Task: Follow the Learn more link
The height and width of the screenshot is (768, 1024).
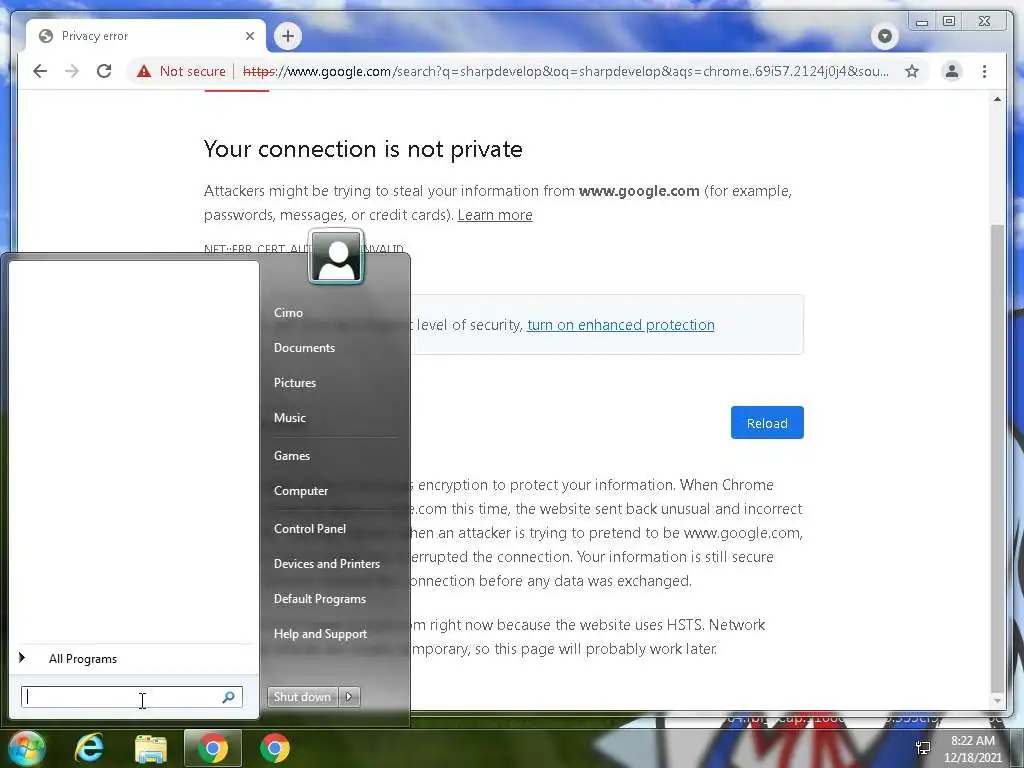Action: 495,215
